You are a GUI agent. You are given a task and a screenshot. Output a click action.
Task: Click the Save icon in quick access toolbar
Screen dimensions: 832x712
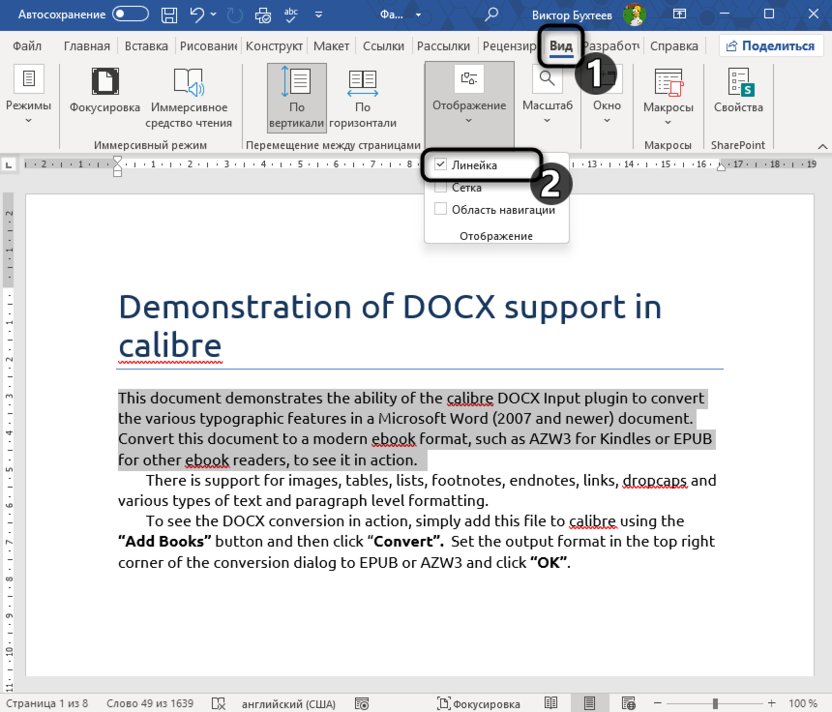pyautogui.click(x=169, y=14)
